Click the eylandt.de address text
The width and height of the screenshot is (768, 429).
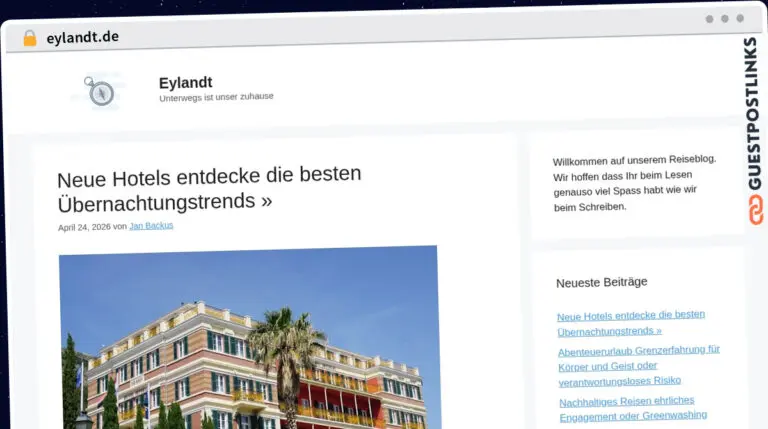[82, 37]
